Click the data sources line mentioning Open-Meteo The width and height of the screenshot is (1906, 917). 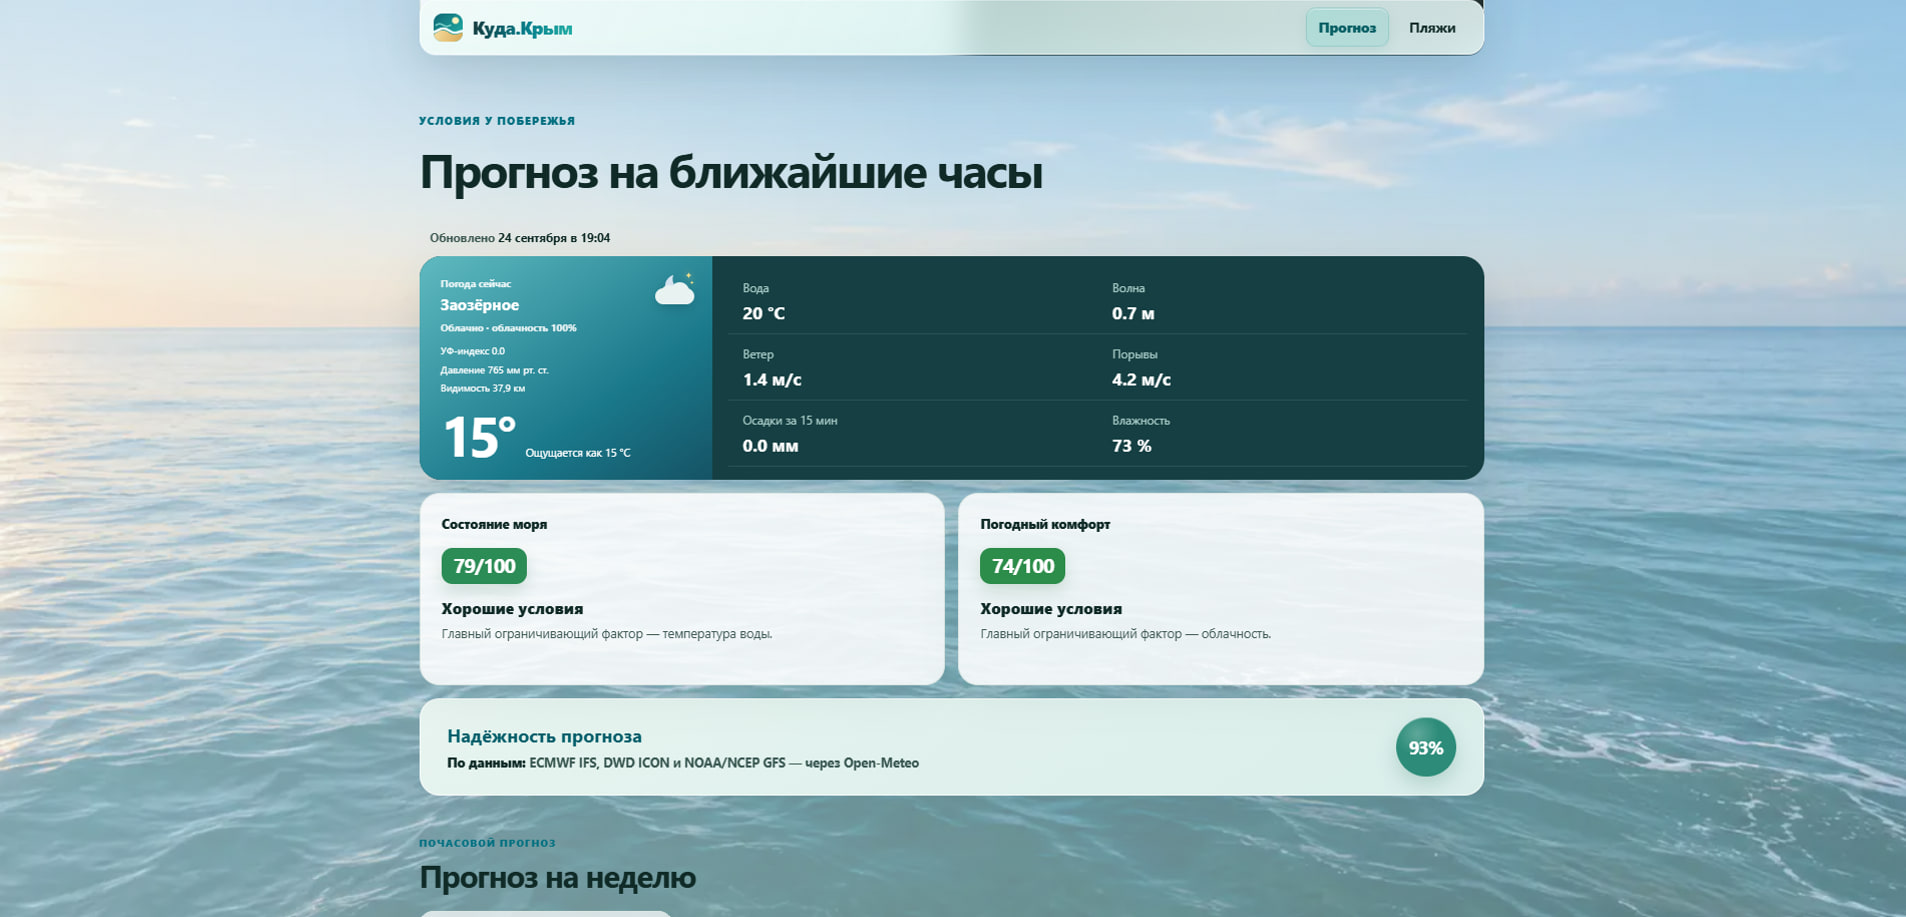point(683,763)
